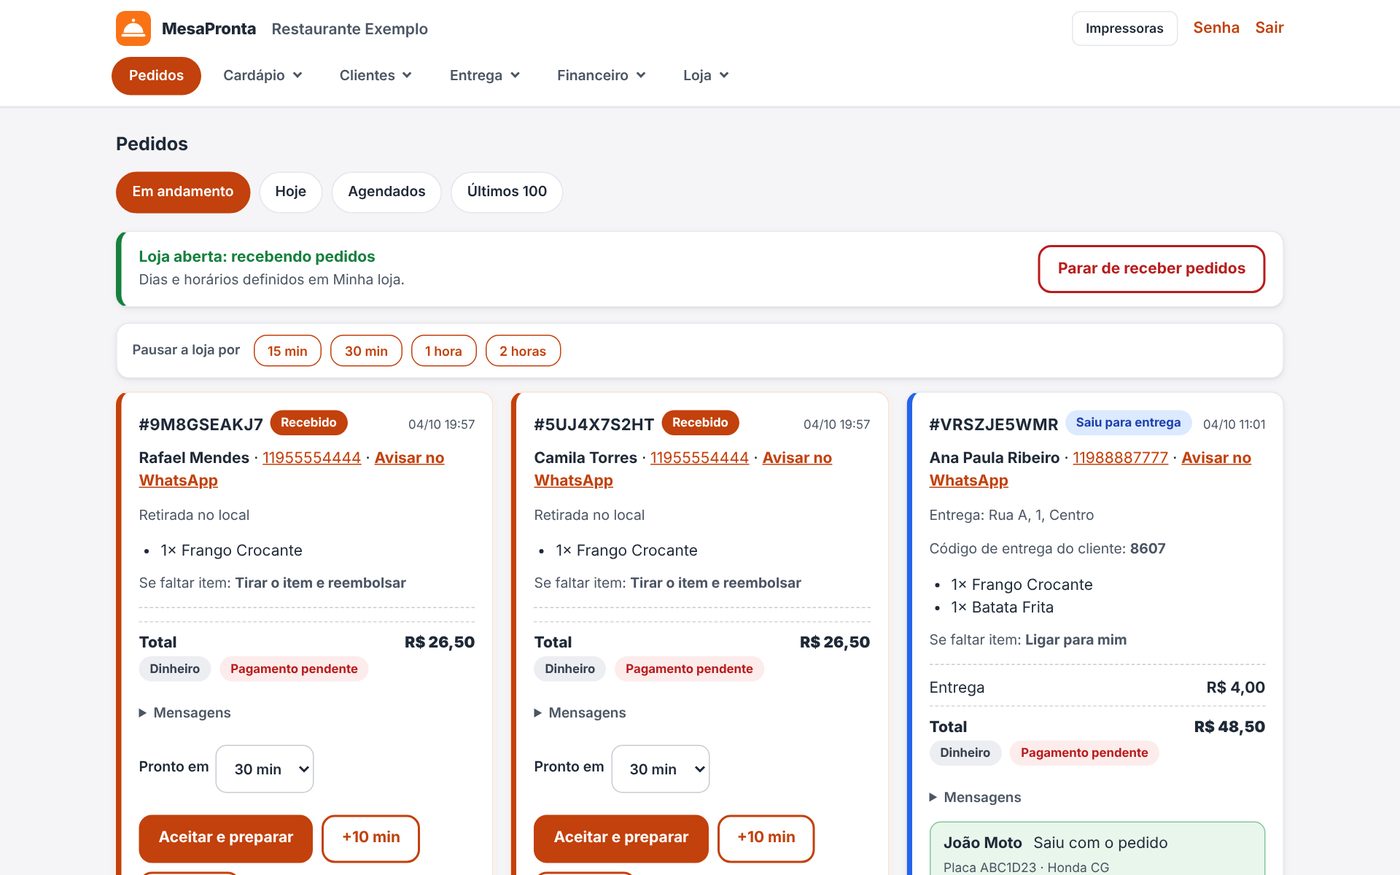Notify Rafael Mendes via WhatsApp link
The width and height of the screenshot is (1400, 875).
click(x=409, y=458)
